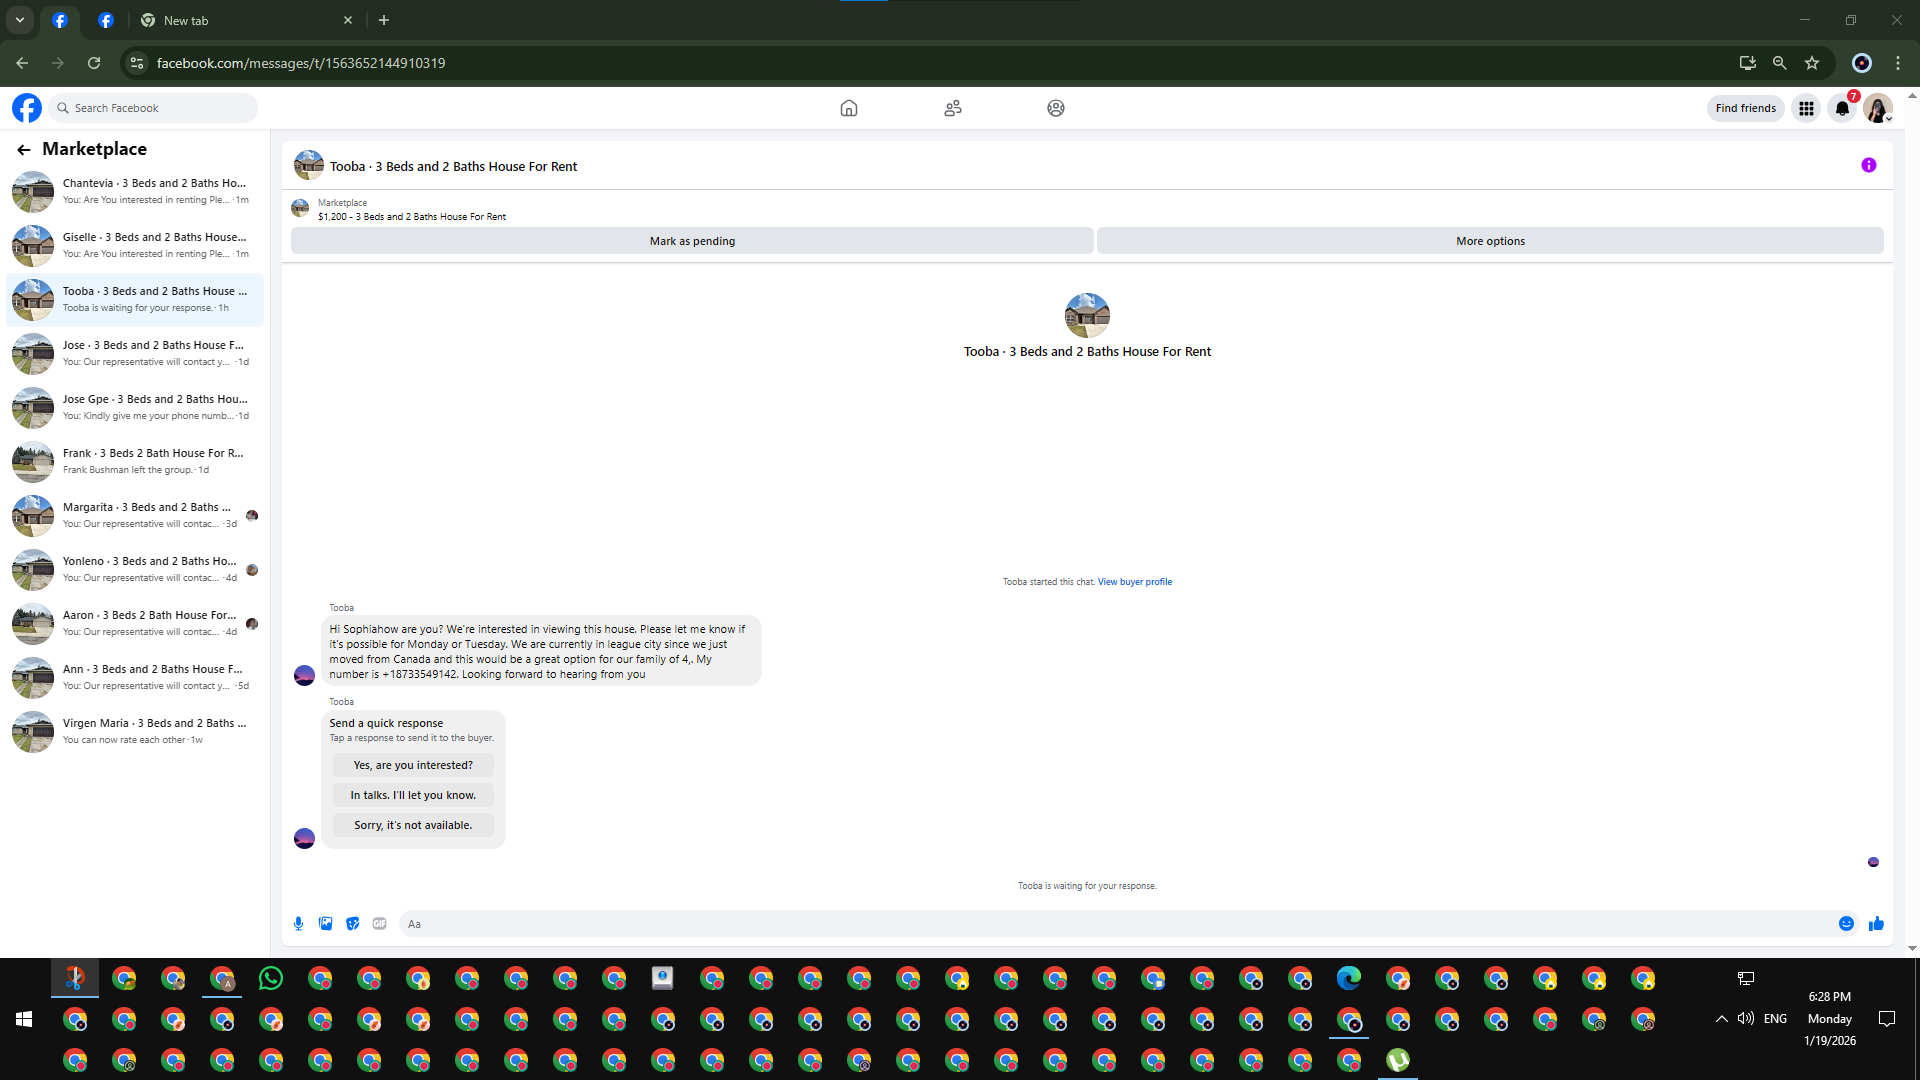This screenshot has height=1080, width=1920.
Task: Attach a photo using image icon
Action: 325,924
